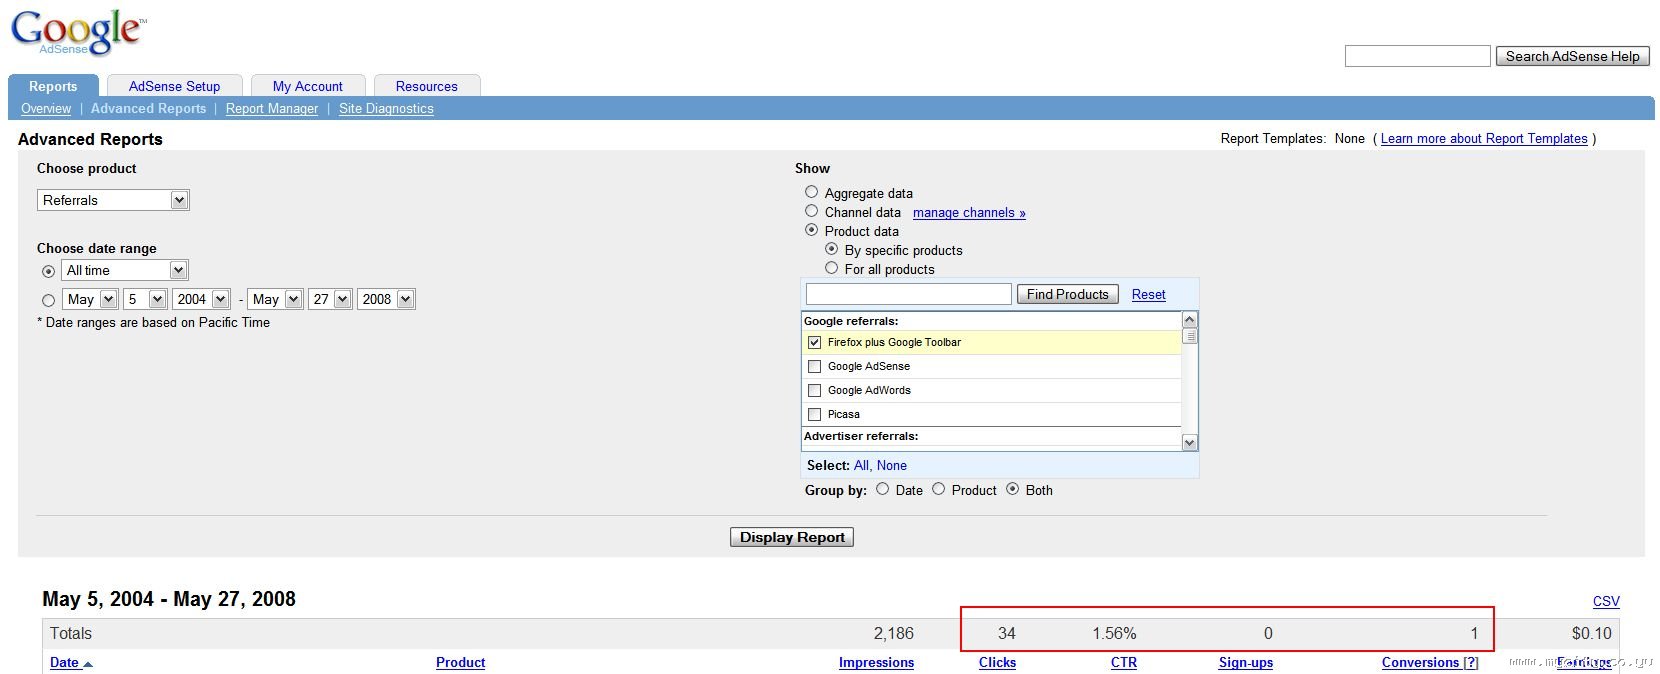This screenshot has height=674, width=1660.
Task: Open the manage channels link
Action: [969, 213]
